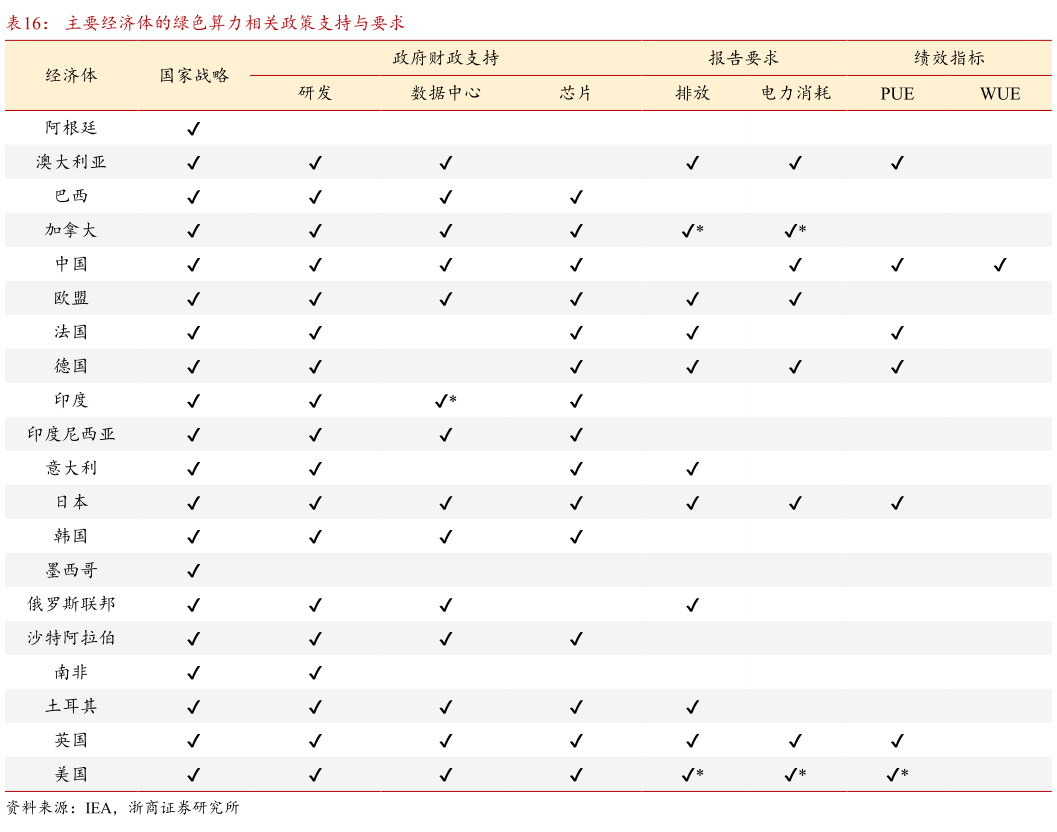Select the WUE column header
The image size is (1057, 832).
click(1000, 94)
